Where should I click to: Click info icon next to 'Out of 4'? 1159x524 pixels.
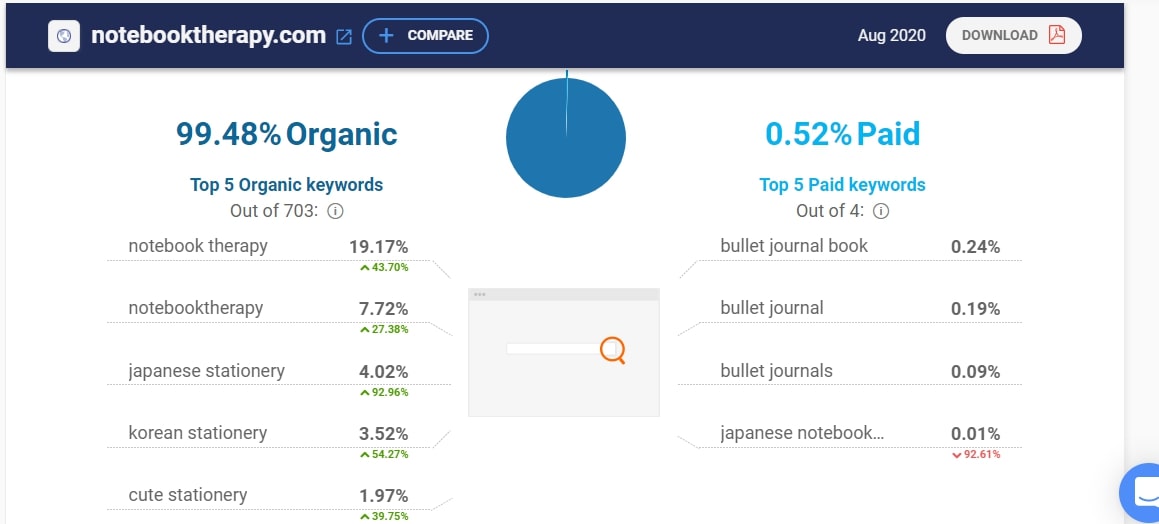pyautogui.click(x=881, y=211)
